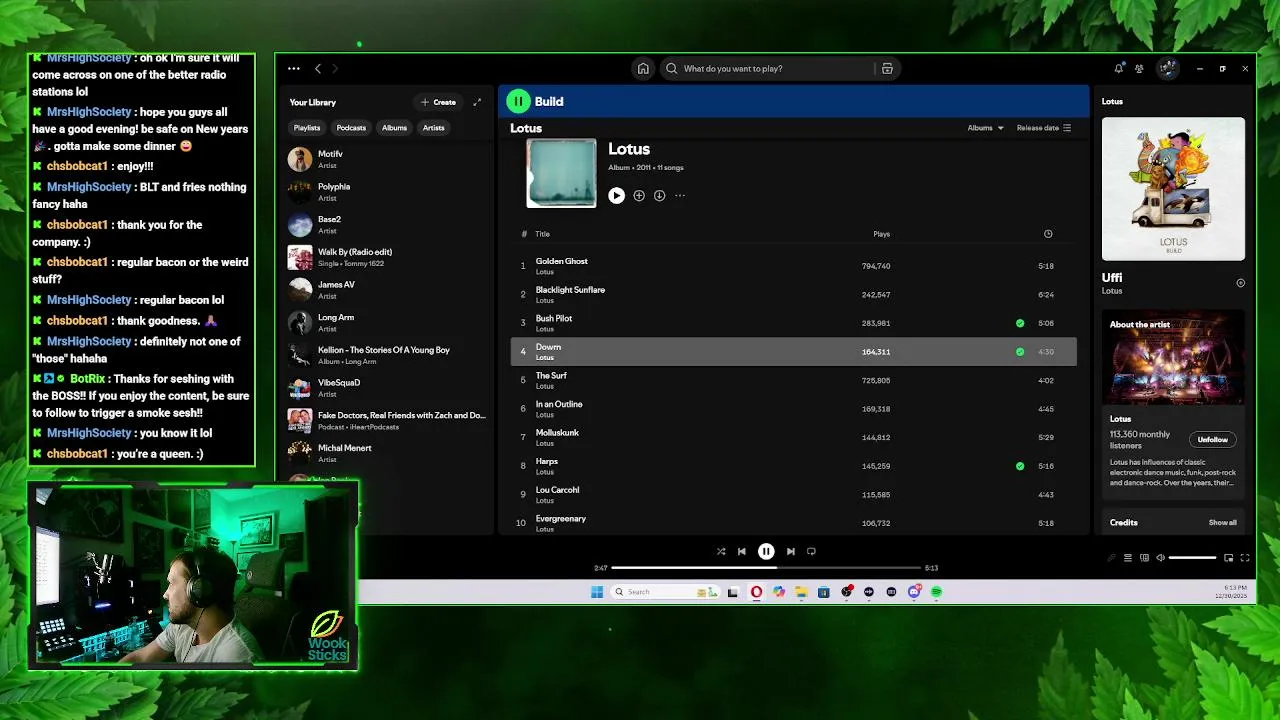The height and width of the screenshot is (720, 1280).
Task: Open James AV artist in library
Action: coord(386,290)
